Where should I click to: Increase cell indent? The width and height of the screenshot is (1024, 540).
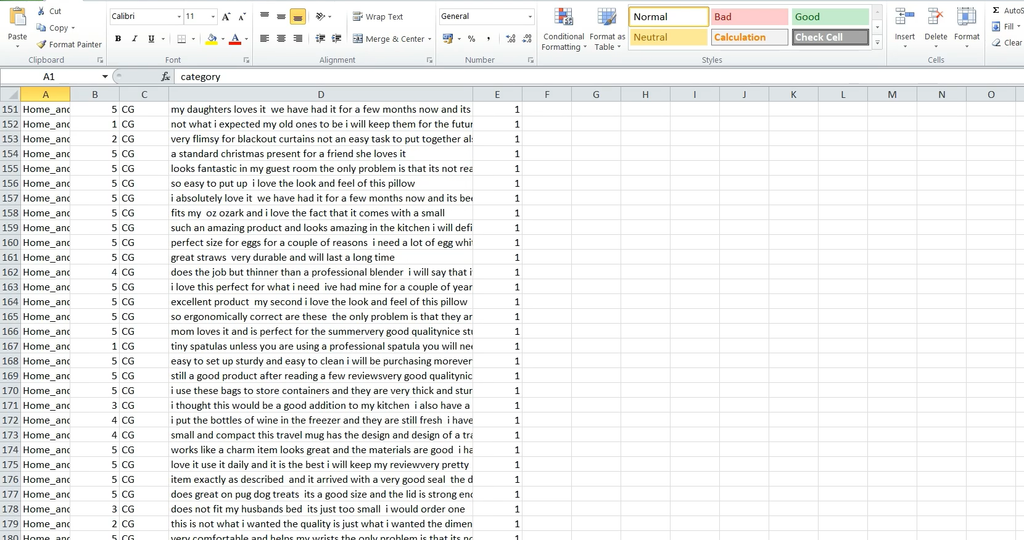337,39
